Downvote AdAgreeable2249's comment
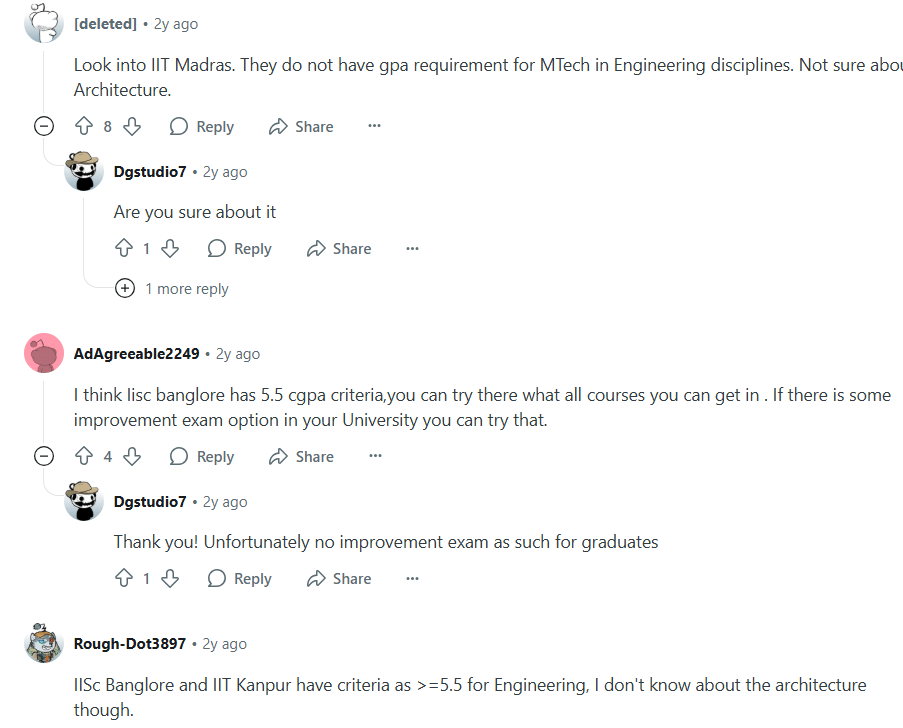903x728 pixels. [132, 457]
